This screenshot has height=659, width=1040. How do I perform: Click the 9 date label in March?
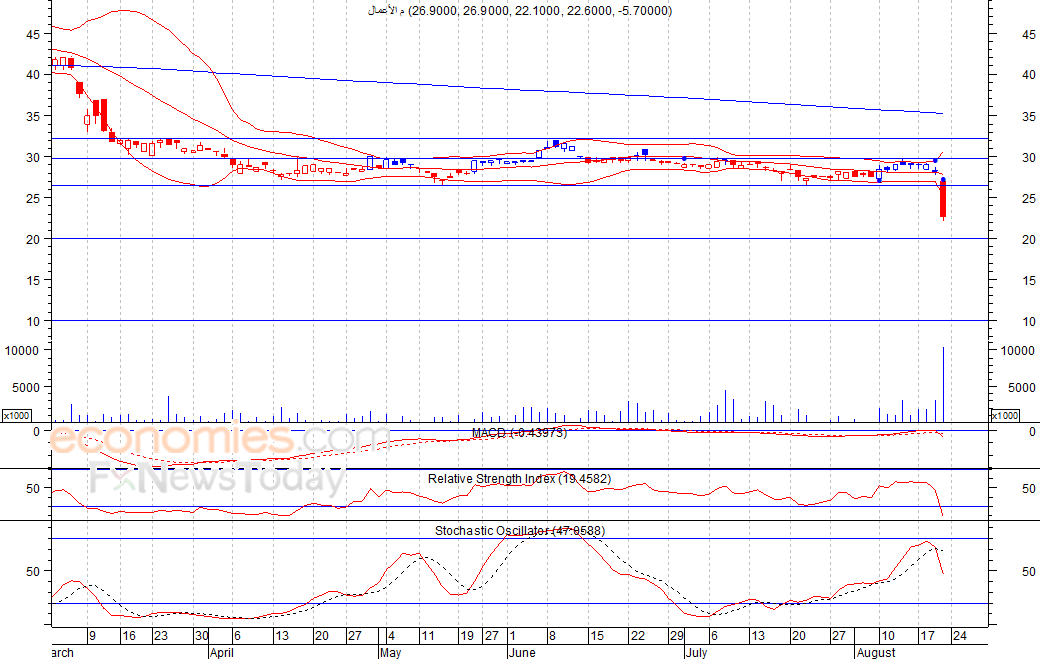(92, 636)
